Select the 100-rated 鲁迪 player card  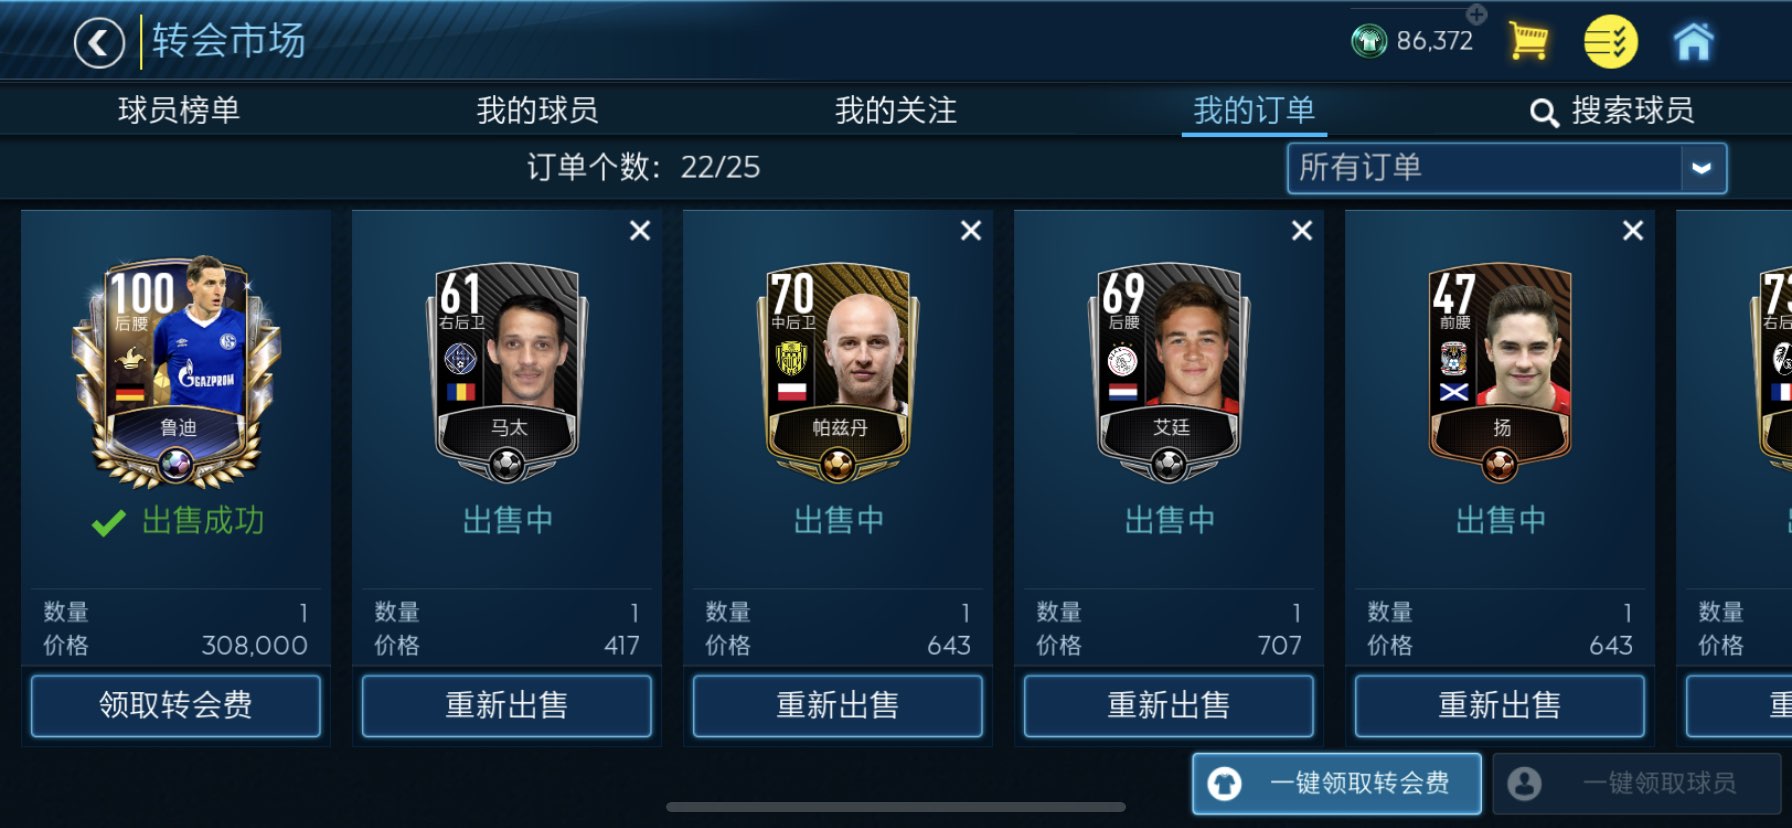point(177,372)
